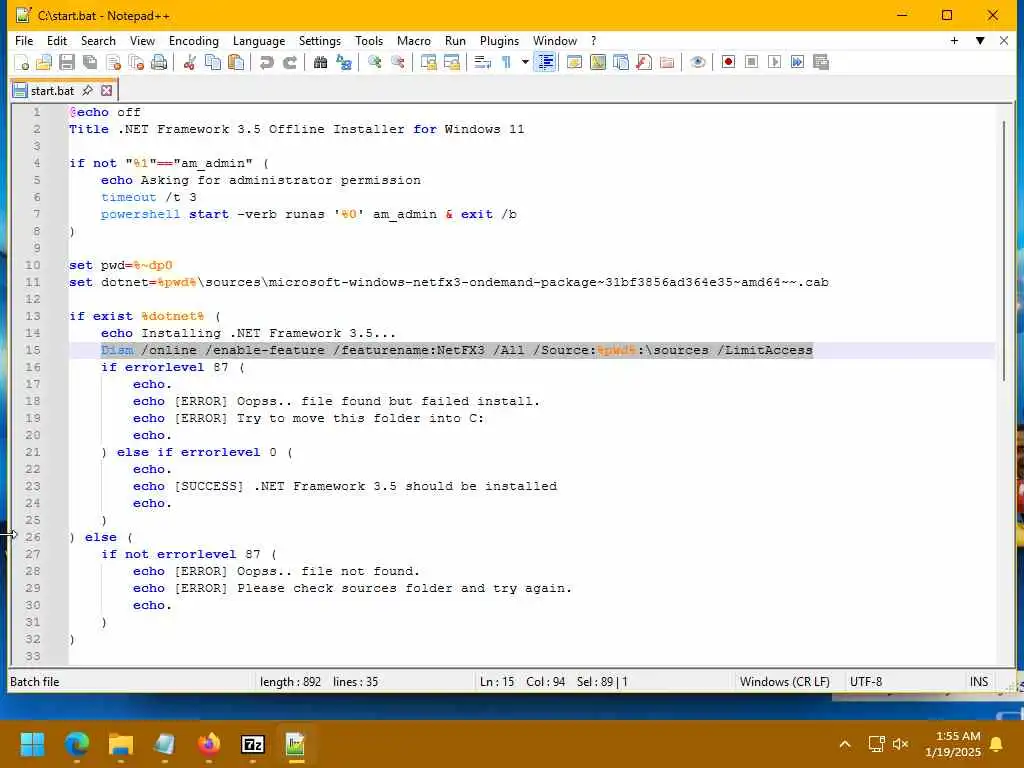1024x768 pixels.
Task: Click UTF-8 encoding in status bar
Action: (865, 682)
